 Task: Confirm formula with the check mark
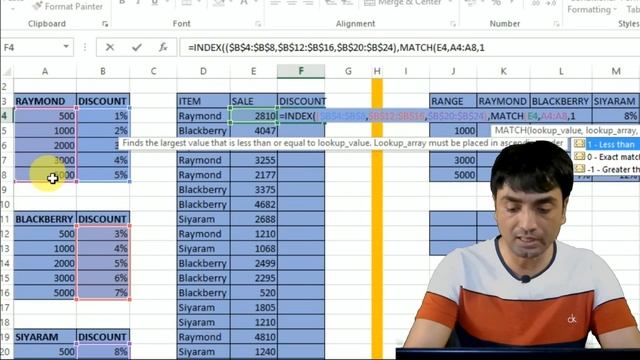coord(137,48)
